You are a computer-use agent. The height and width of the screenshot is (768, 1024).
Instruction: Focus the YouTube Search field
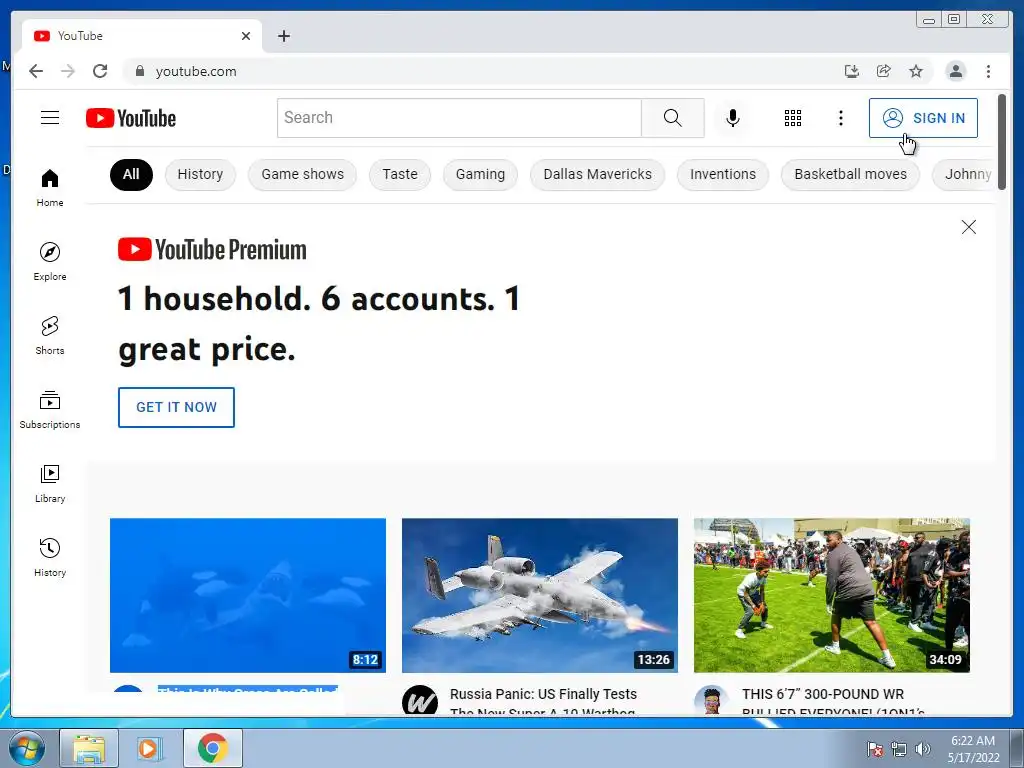pos(459,118)
